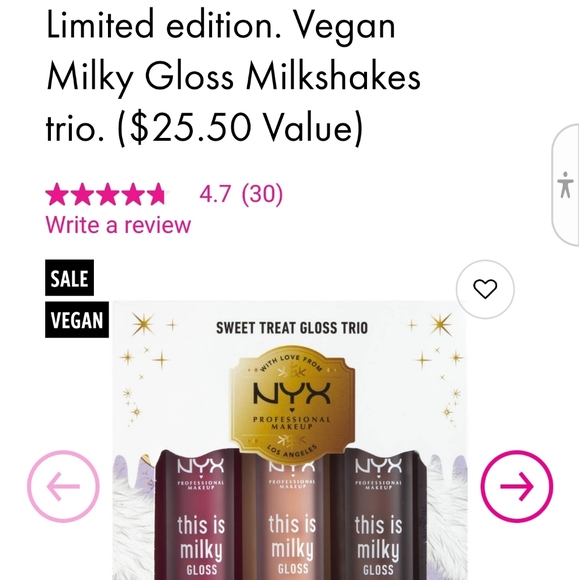This screenshot has width=579, height=580.
Task: Click the Limited edition. Vegan text line
Action: [221, 26]
